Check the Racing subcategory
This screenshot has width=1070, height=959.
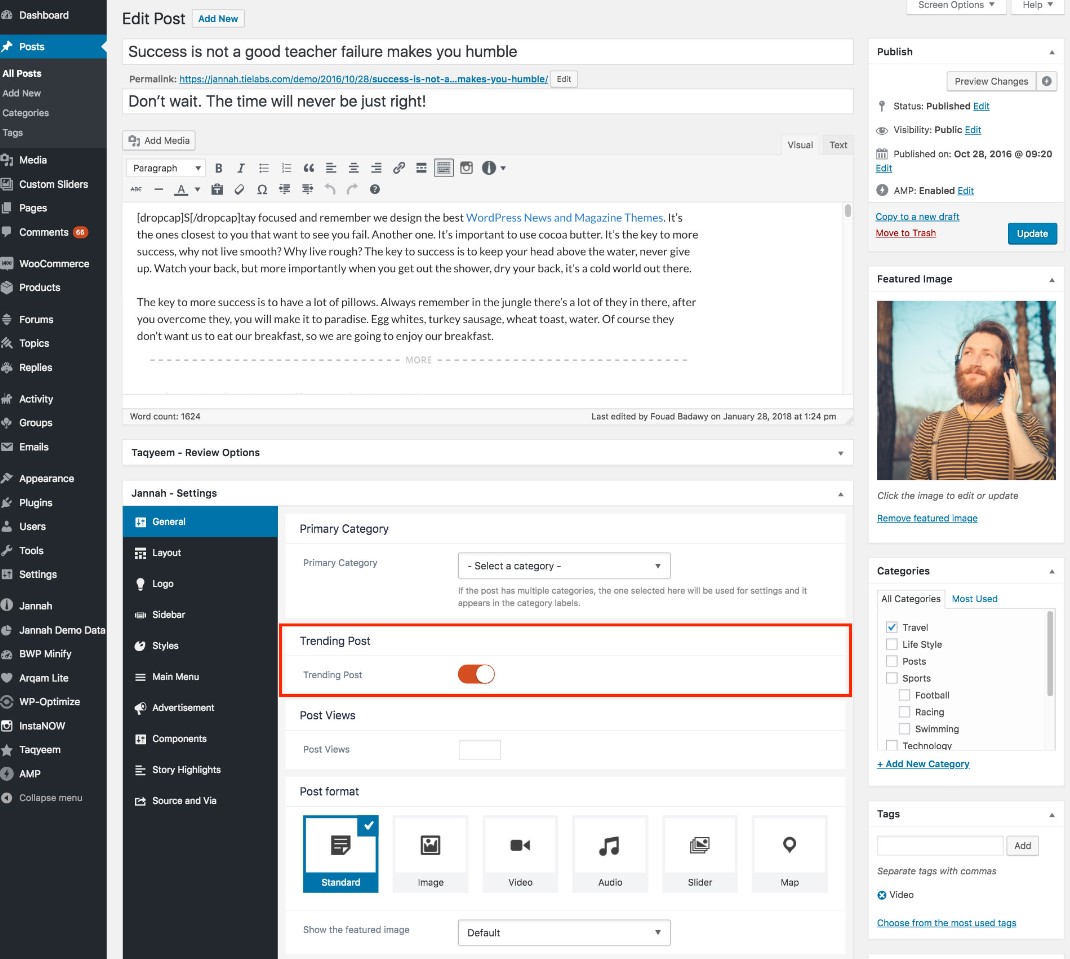click(x=904, y=712)
